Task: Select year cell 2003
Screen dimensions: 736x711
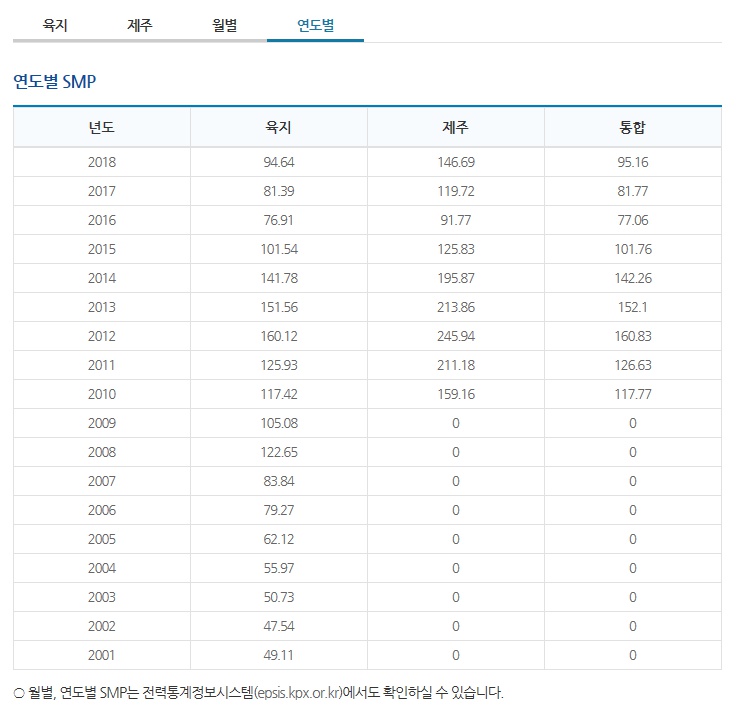Action: [x=101, y=597]
